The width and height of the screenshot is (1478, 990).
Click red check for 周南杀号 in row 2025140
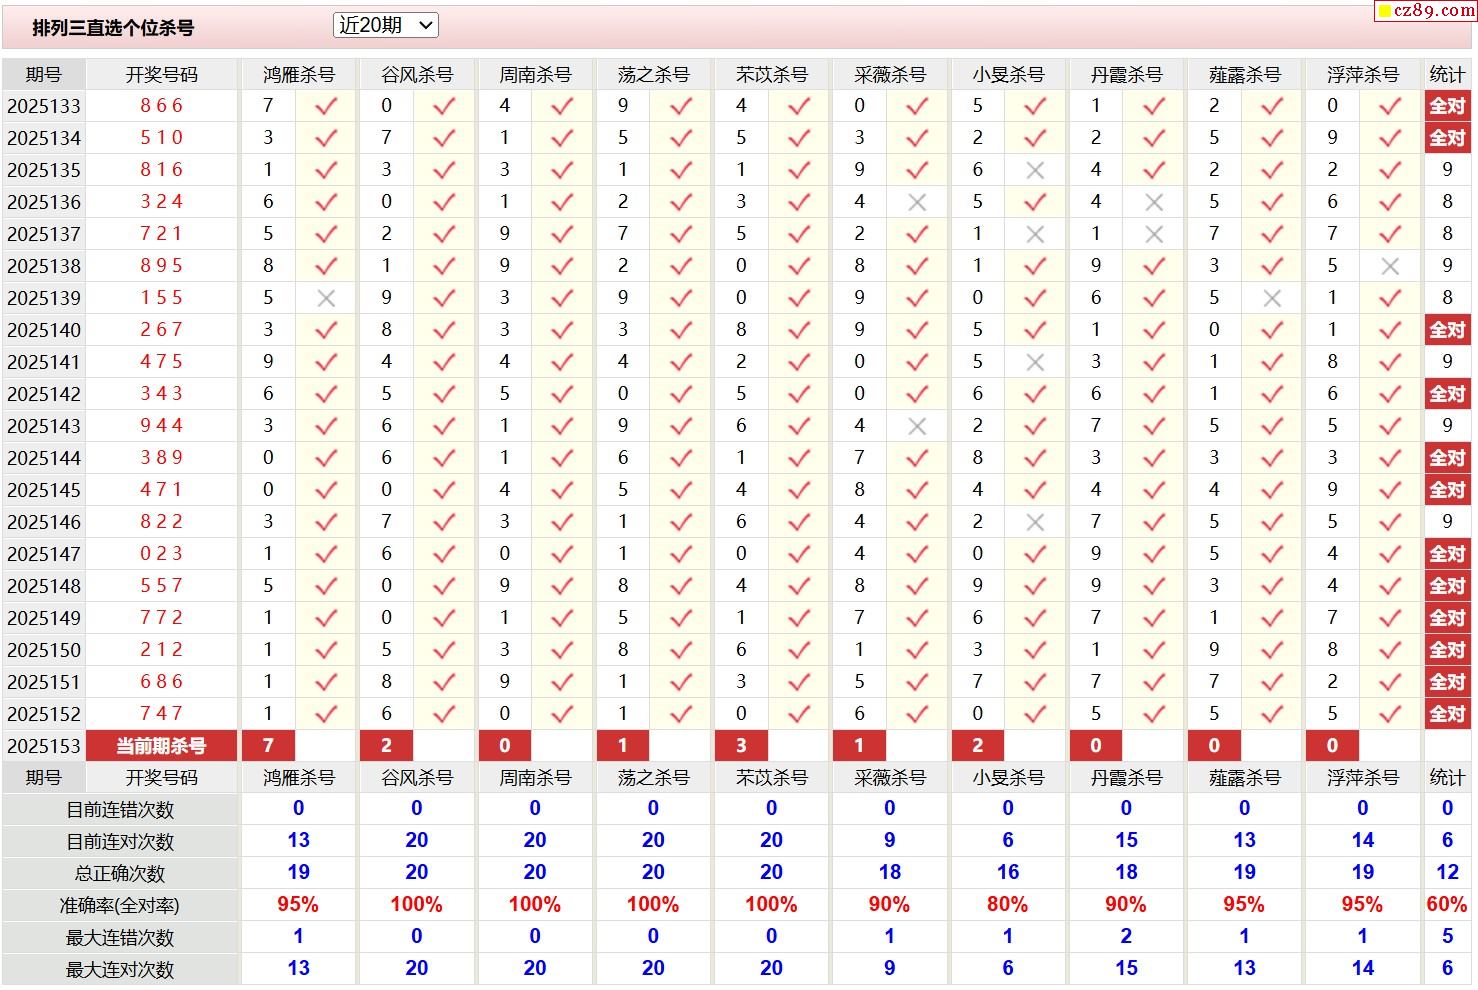[x=562, y=330]
